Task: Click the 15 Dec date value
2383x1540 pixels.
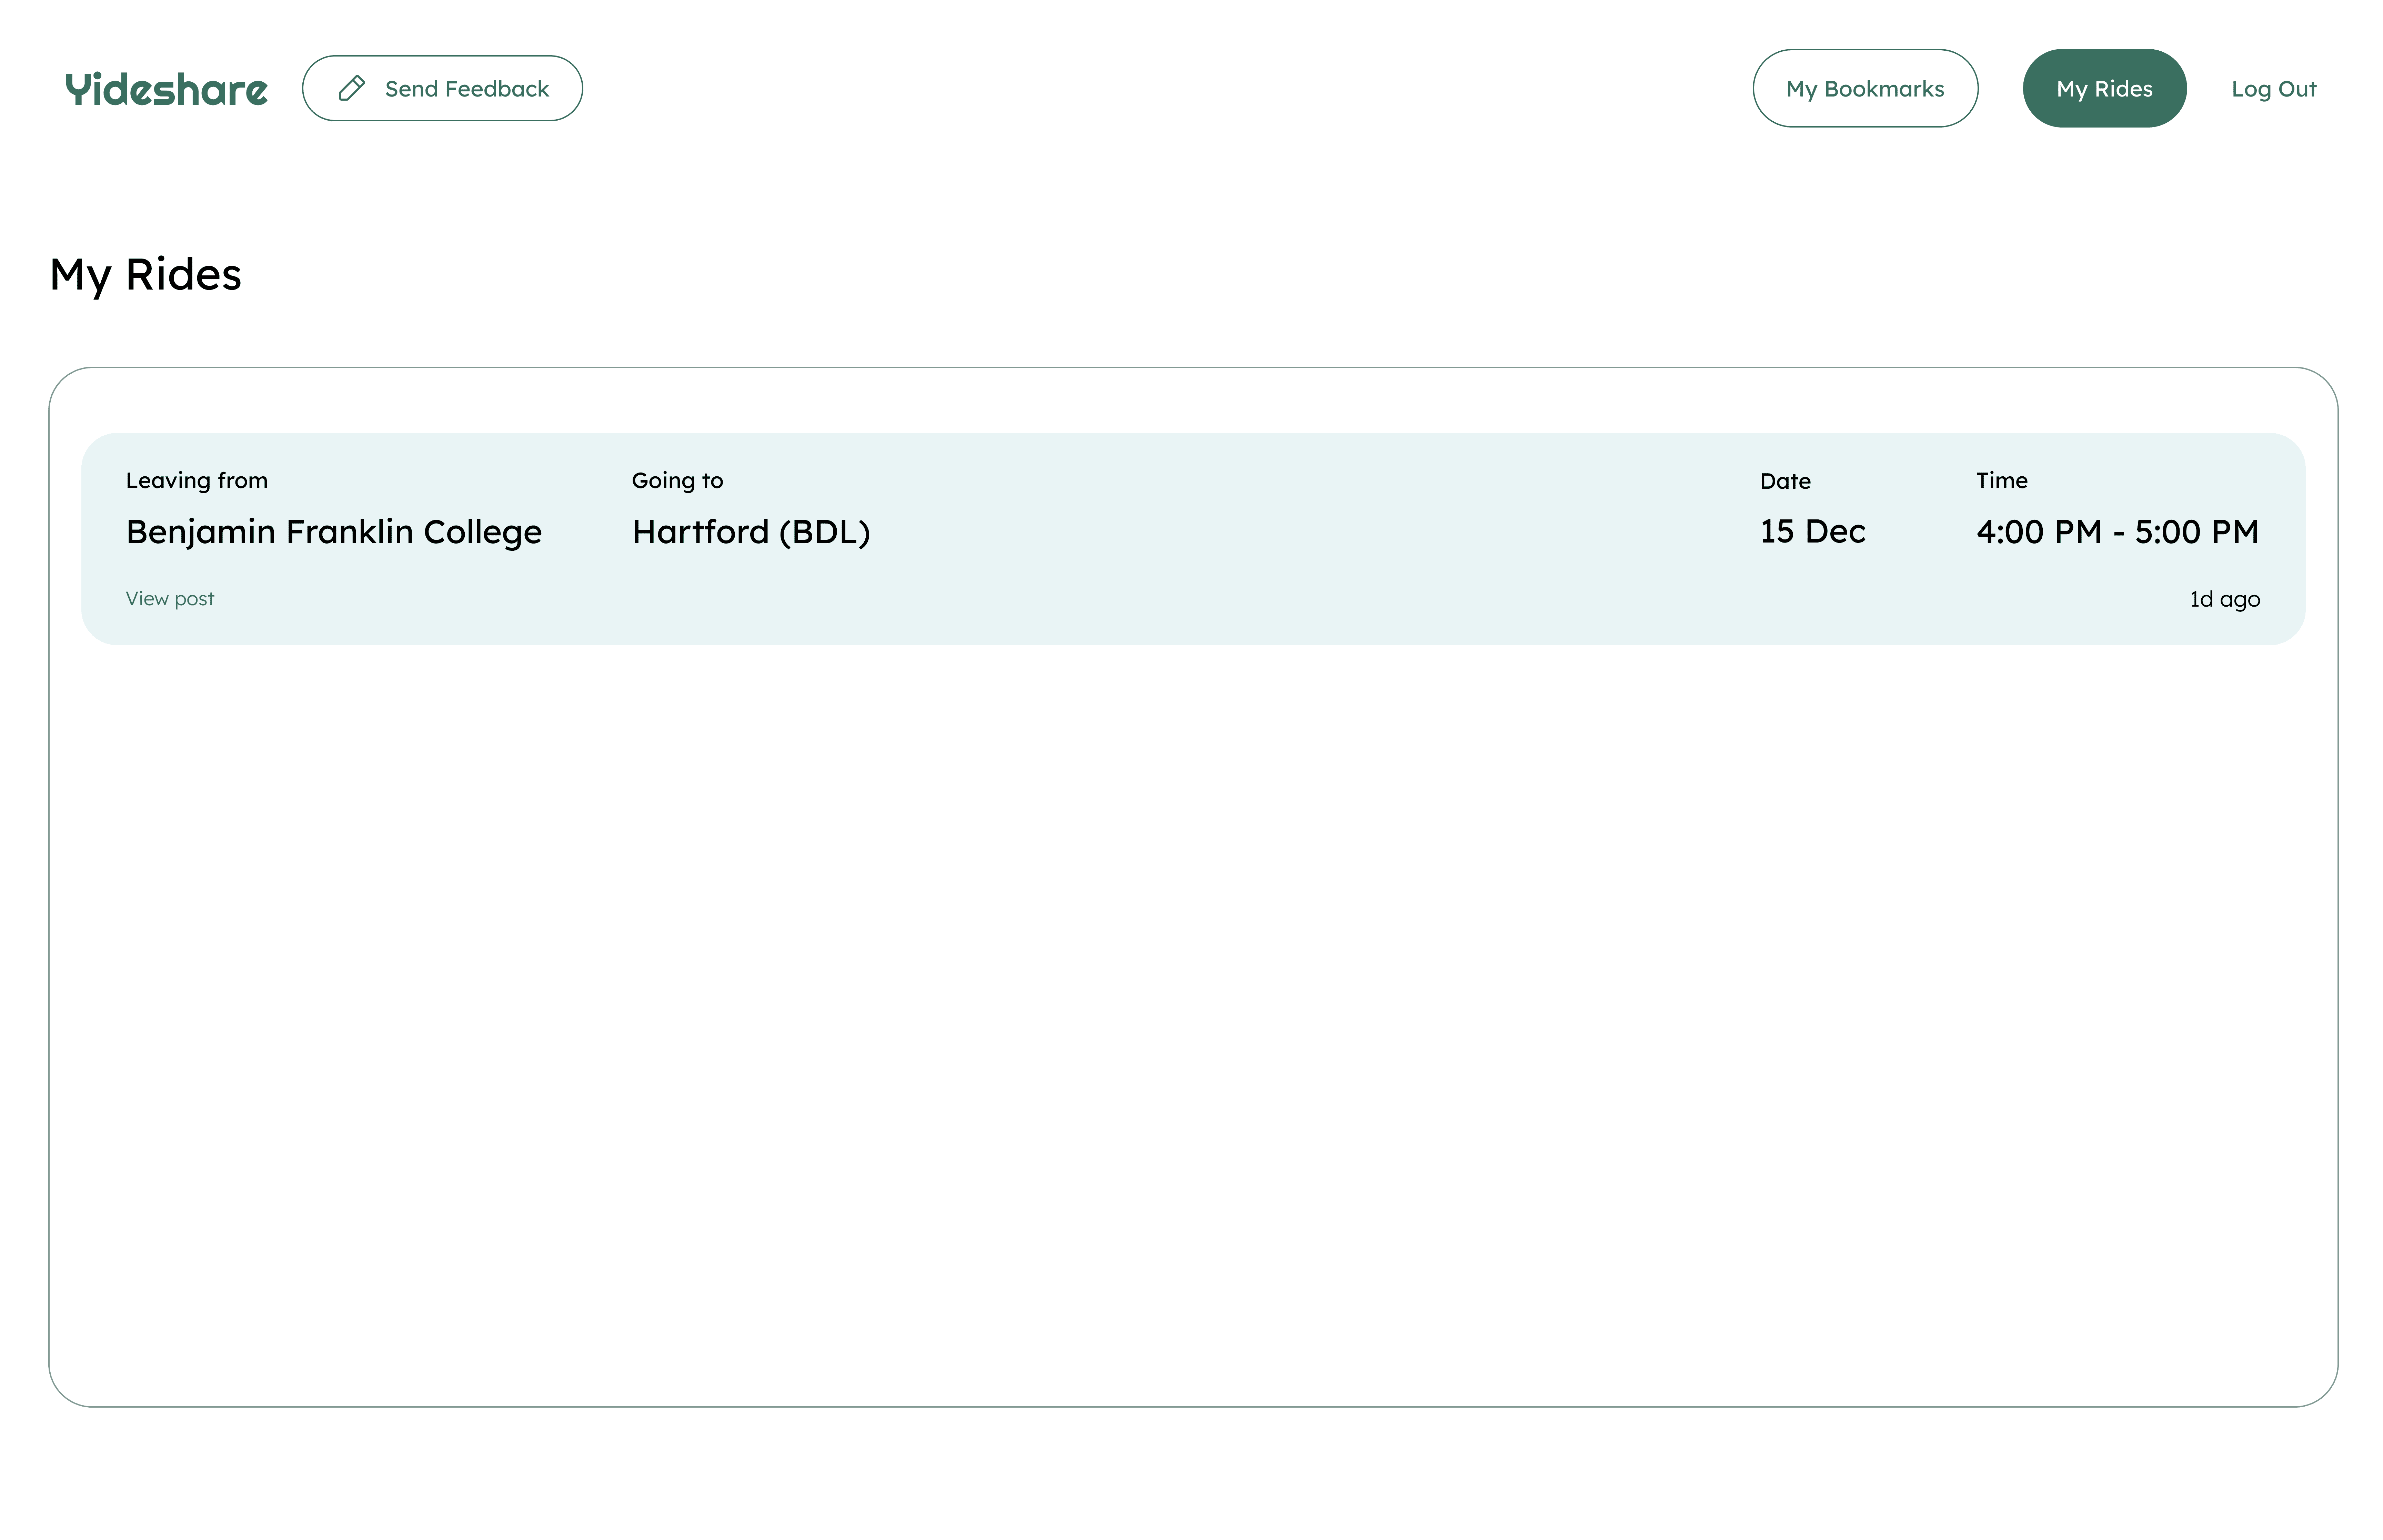Action: pos(1812,531)
